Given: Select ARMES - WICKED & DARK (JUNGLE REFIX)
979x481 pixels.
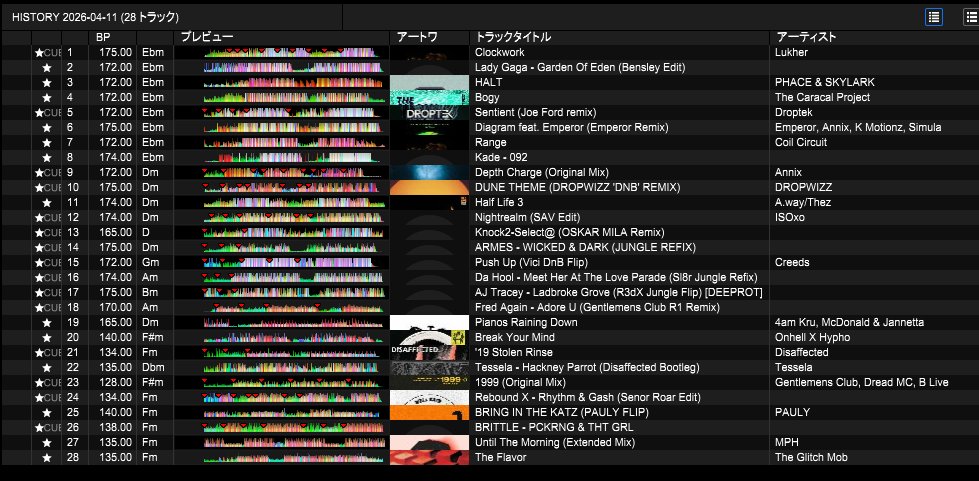Looking at the screenshot, I should pos(585,247).
